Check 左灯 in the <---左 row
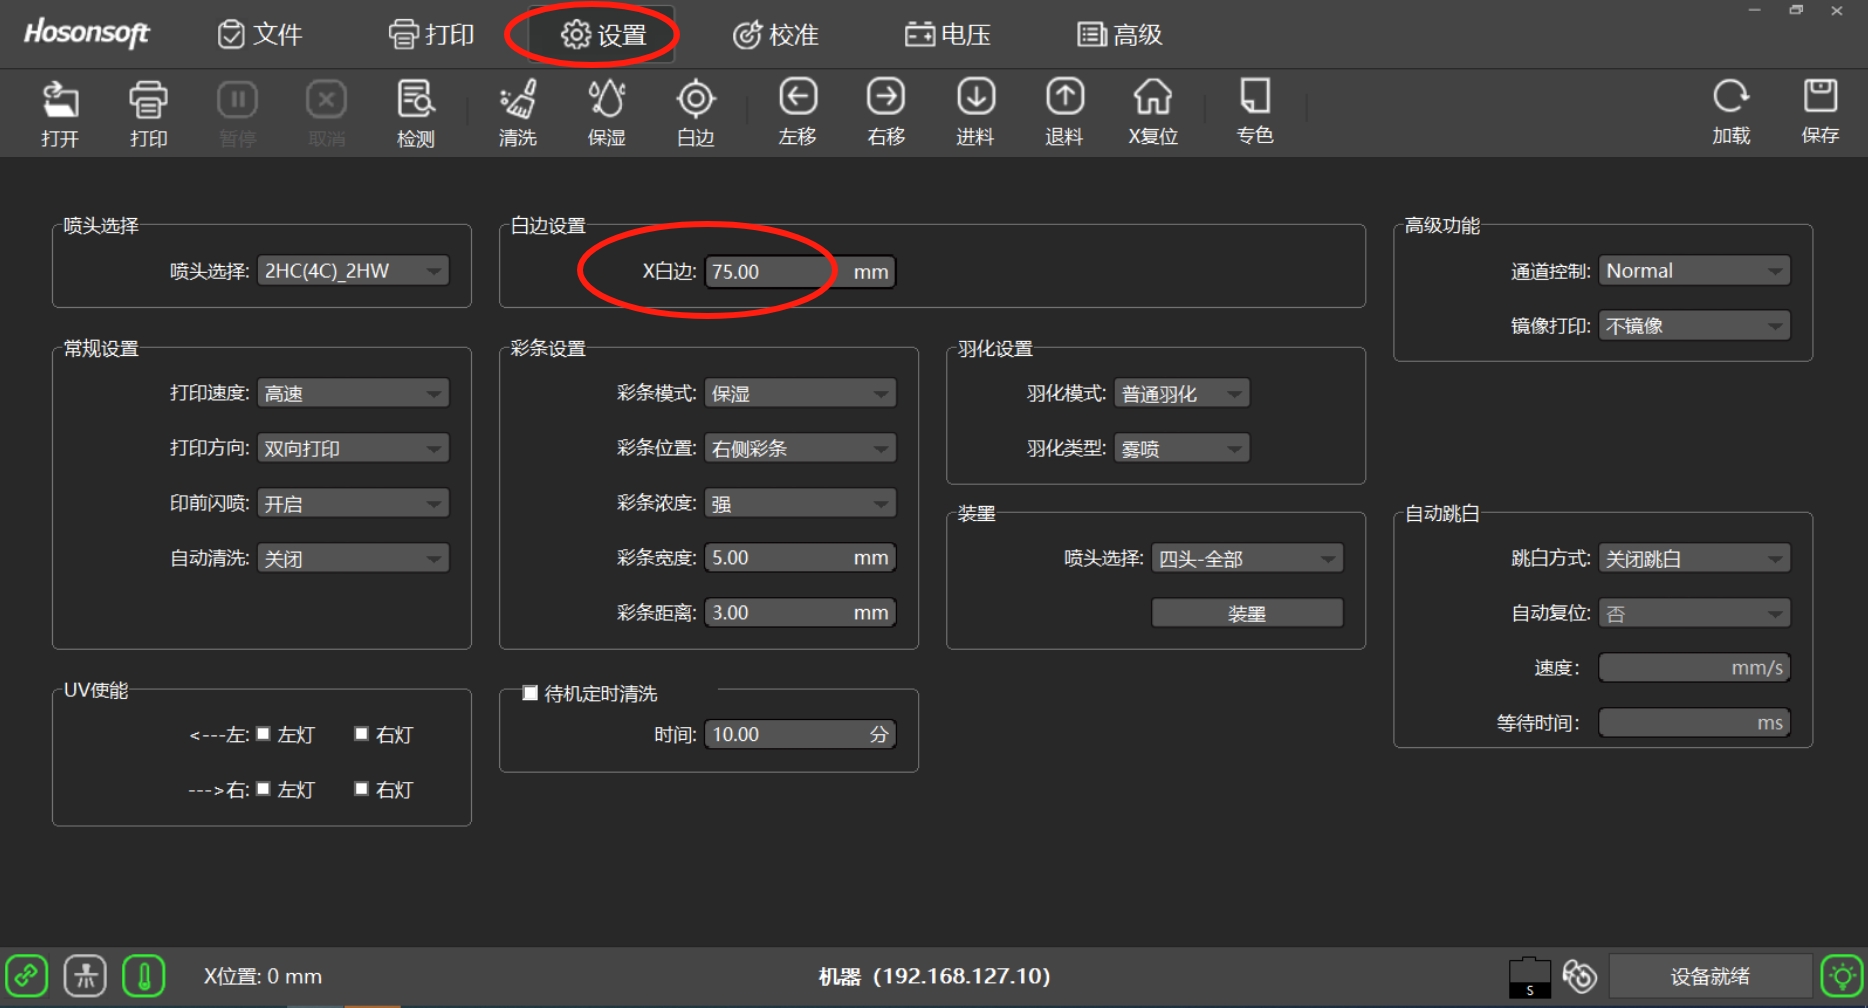 pyautogui.click(x=264, y=734)
